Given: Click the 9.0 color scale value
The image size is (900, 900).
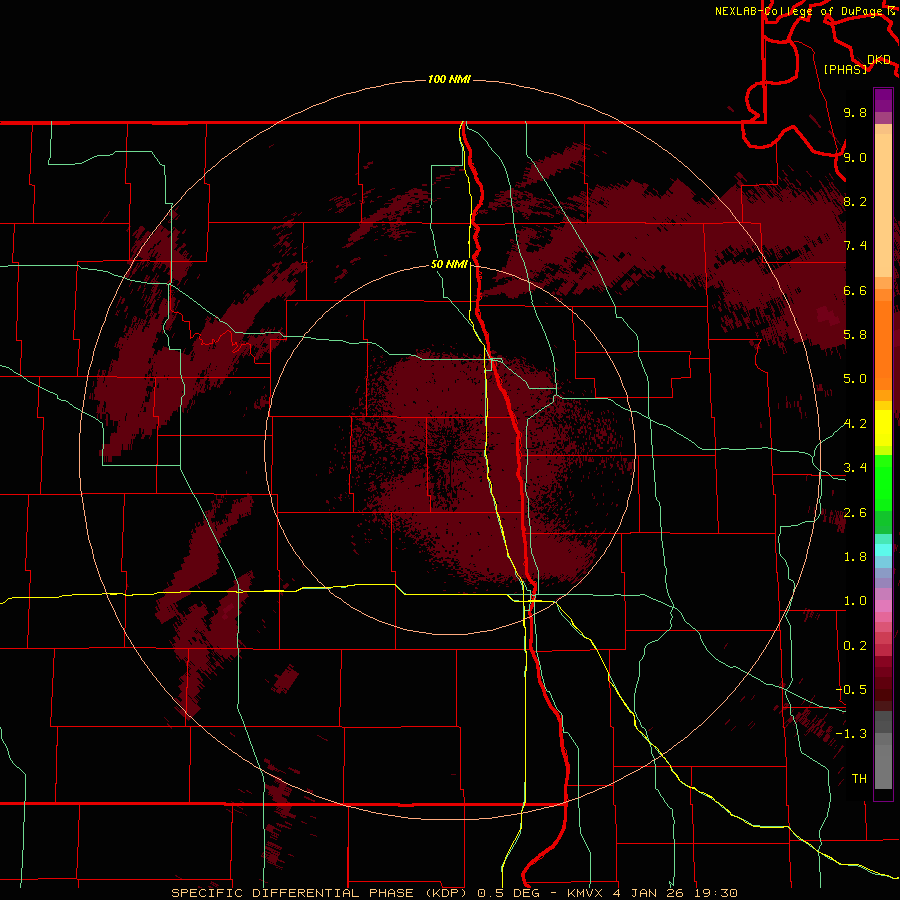Looking at the screenshot, I should point(855,157).
